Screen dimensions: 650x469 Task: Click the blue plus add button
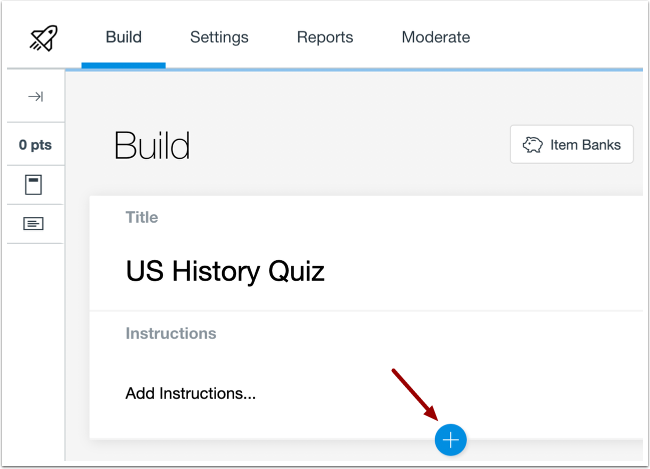pos(450,439)
